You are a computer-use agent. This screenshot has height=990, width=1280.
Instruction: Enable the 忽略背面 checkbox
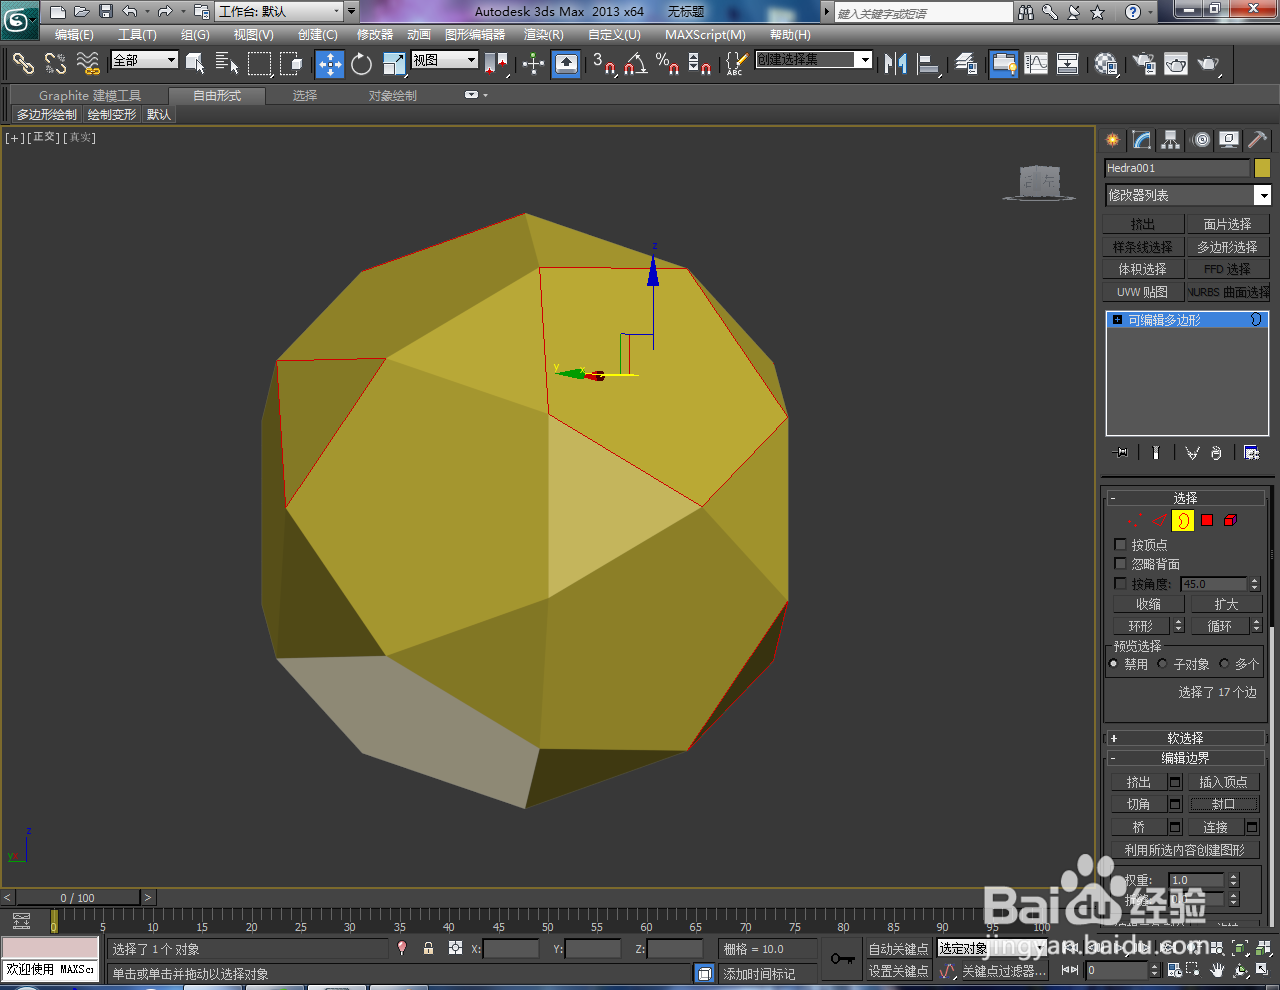tap(1120, 564)
